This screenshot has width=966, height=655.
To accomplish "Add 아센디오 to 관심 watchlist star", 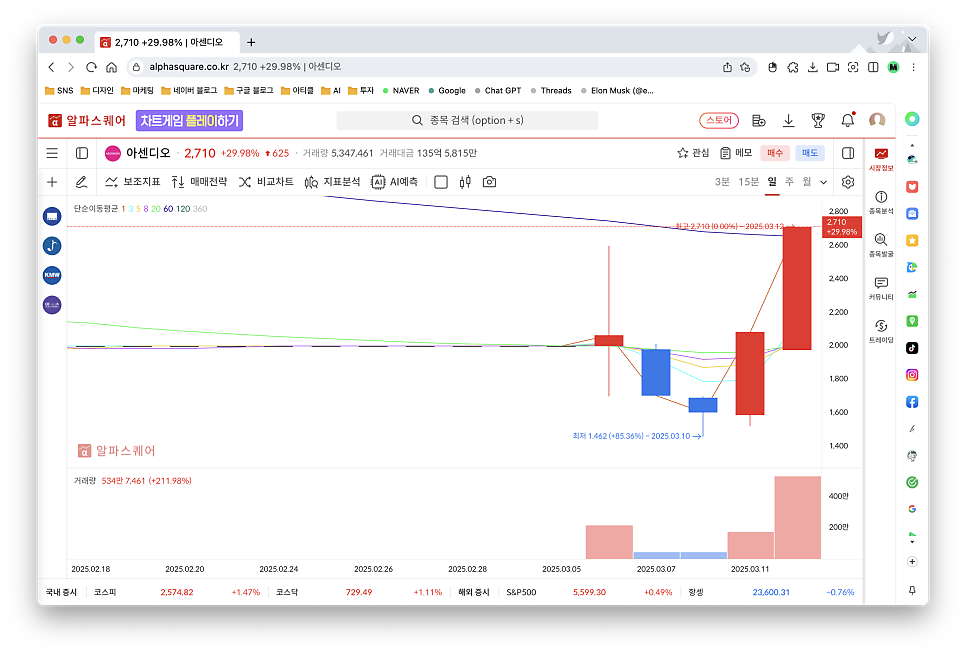I will pyautogui.click(x=693, y=153).
